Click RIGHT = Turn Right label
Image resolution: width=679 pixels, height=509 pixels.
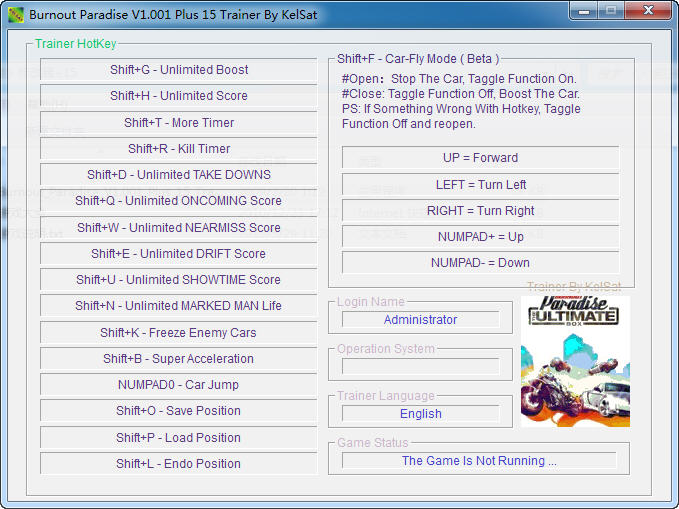tap(480, 211)
